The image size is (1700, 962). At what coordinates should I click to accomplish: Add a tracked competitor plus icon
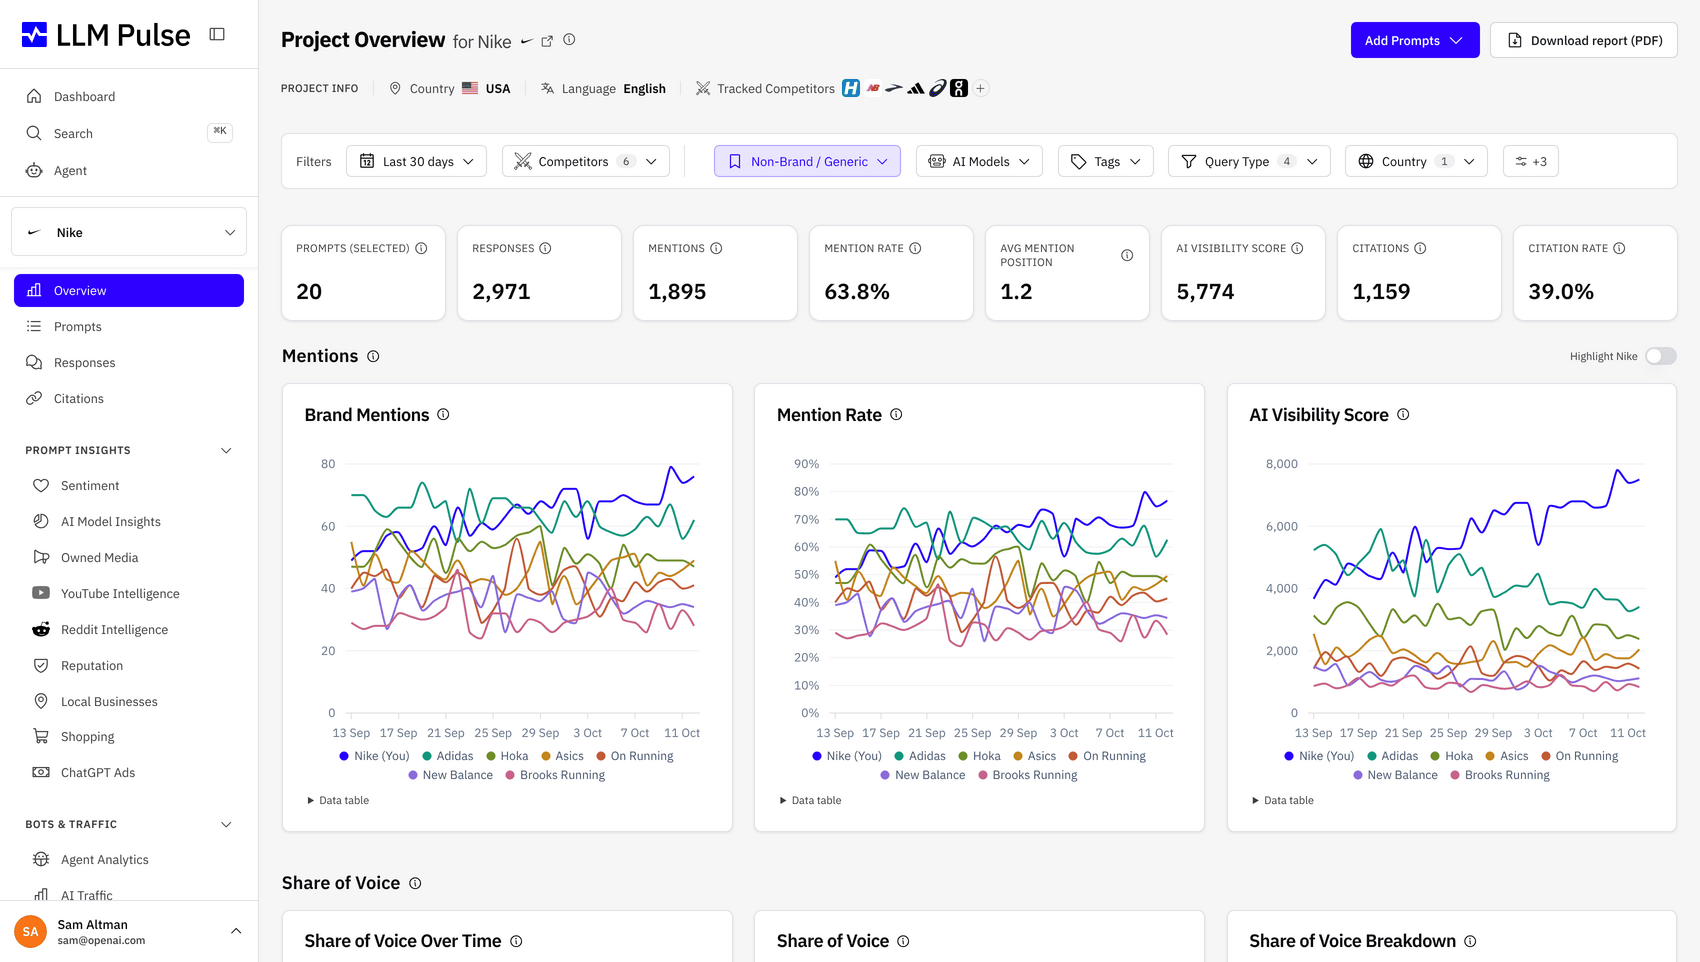click(x=981, y=88)
